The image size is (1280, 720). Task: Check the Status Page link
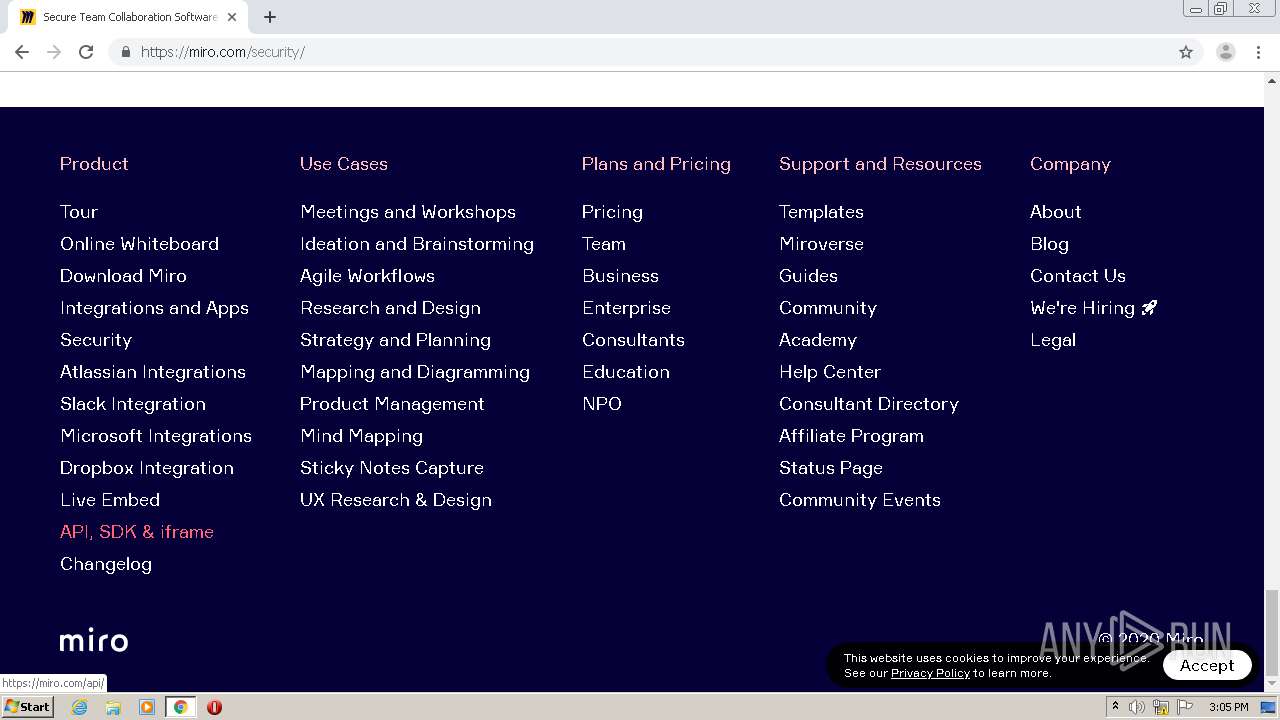click(x=831, y=468)
